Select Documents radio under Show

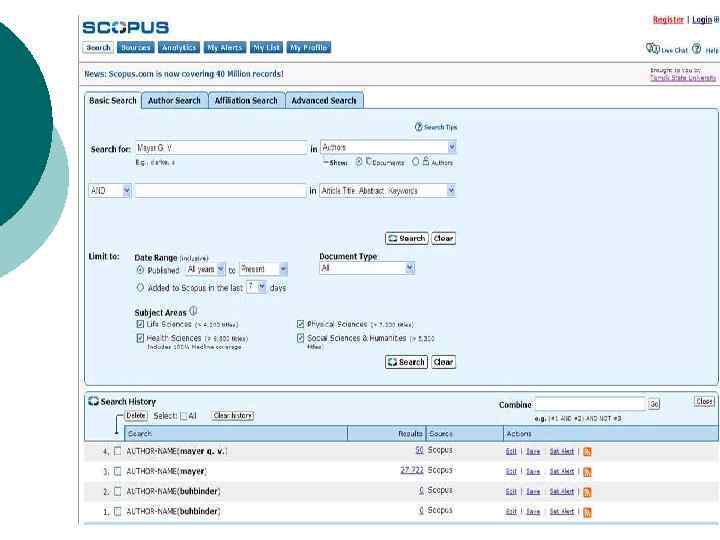359,162
